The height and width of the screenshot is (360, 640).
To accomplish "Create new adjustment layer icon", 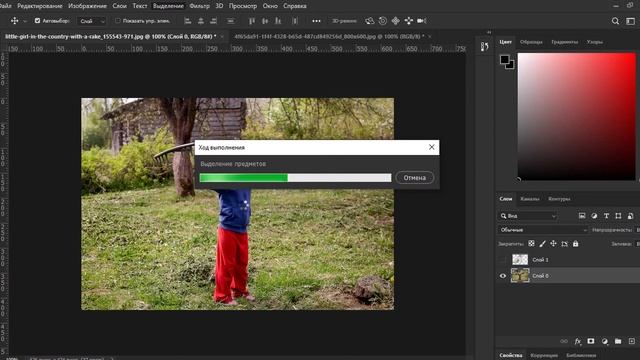I will tap(604, 341).
